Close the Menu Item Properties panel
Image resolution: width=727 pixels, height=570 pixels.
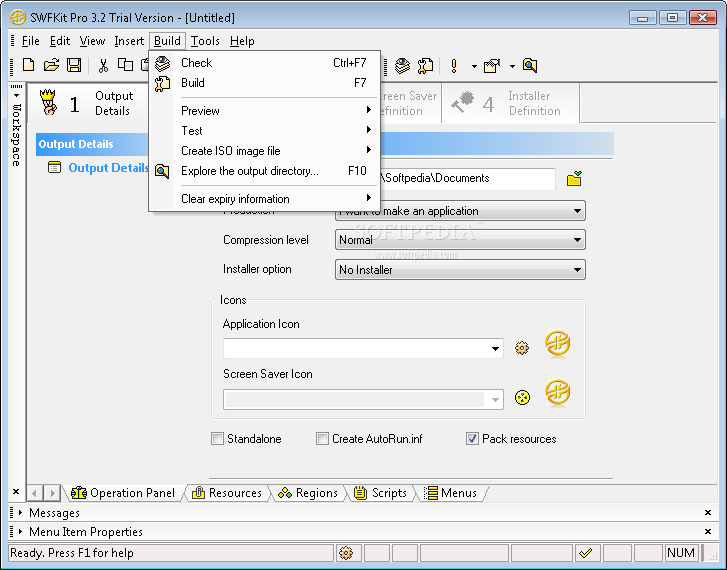pyautogui.click(x=708, y=532)
